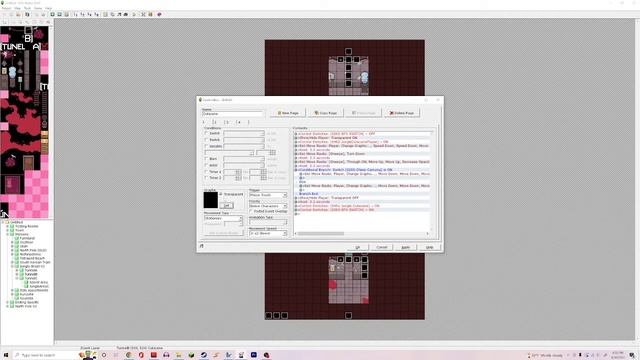Click the Apply button
640x360 pixels.
(405, 247)
